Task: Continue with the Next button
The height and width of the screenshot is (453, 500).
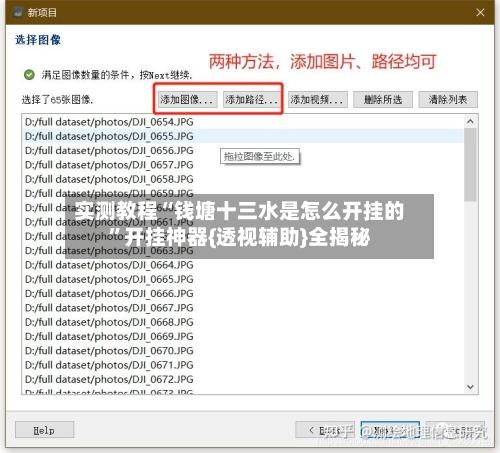Action: 390,430
